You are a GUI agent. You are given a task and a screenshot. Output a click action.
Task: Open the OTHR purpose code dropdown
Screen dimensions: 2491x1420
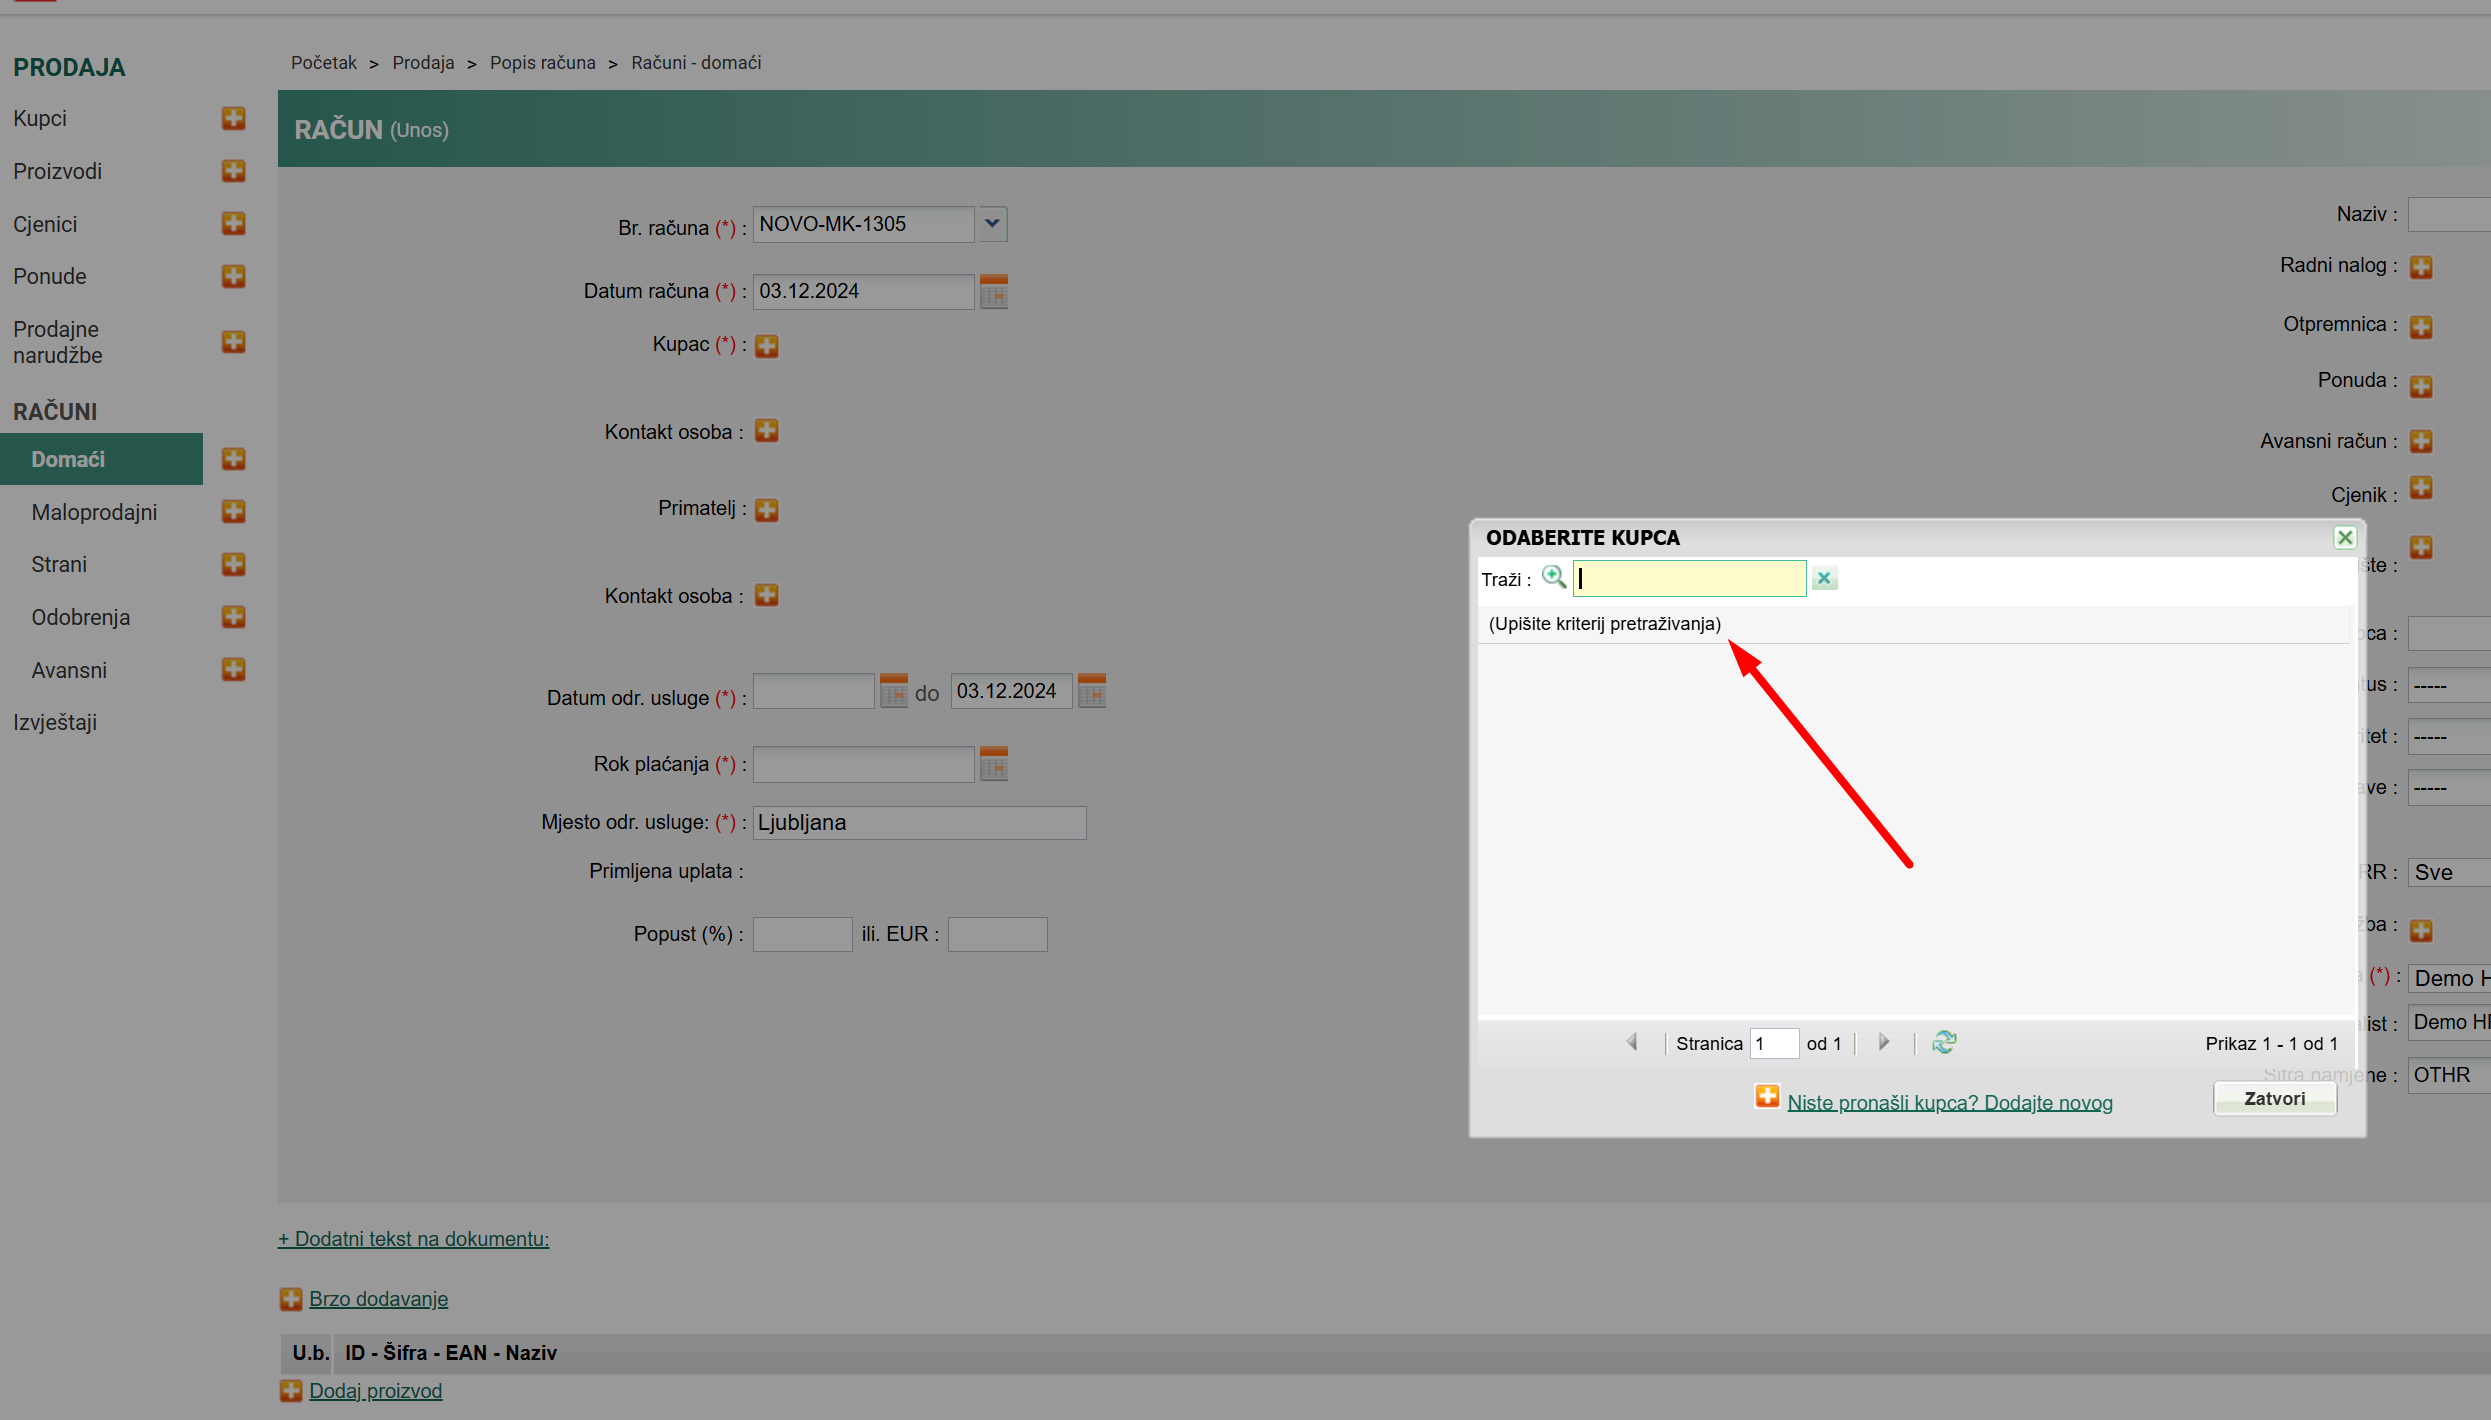point(2448,1075)
